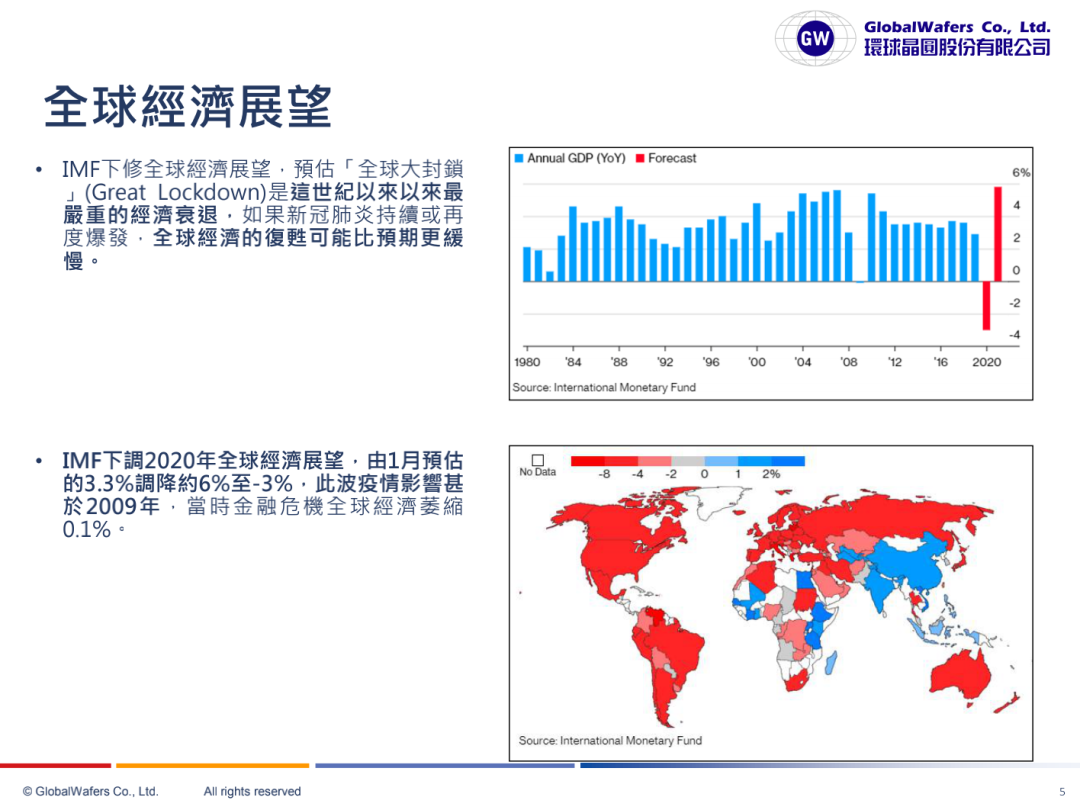Viewport: 1080px width, 810px height.
Task: Click the slide page number 5
Action: 1062,791
